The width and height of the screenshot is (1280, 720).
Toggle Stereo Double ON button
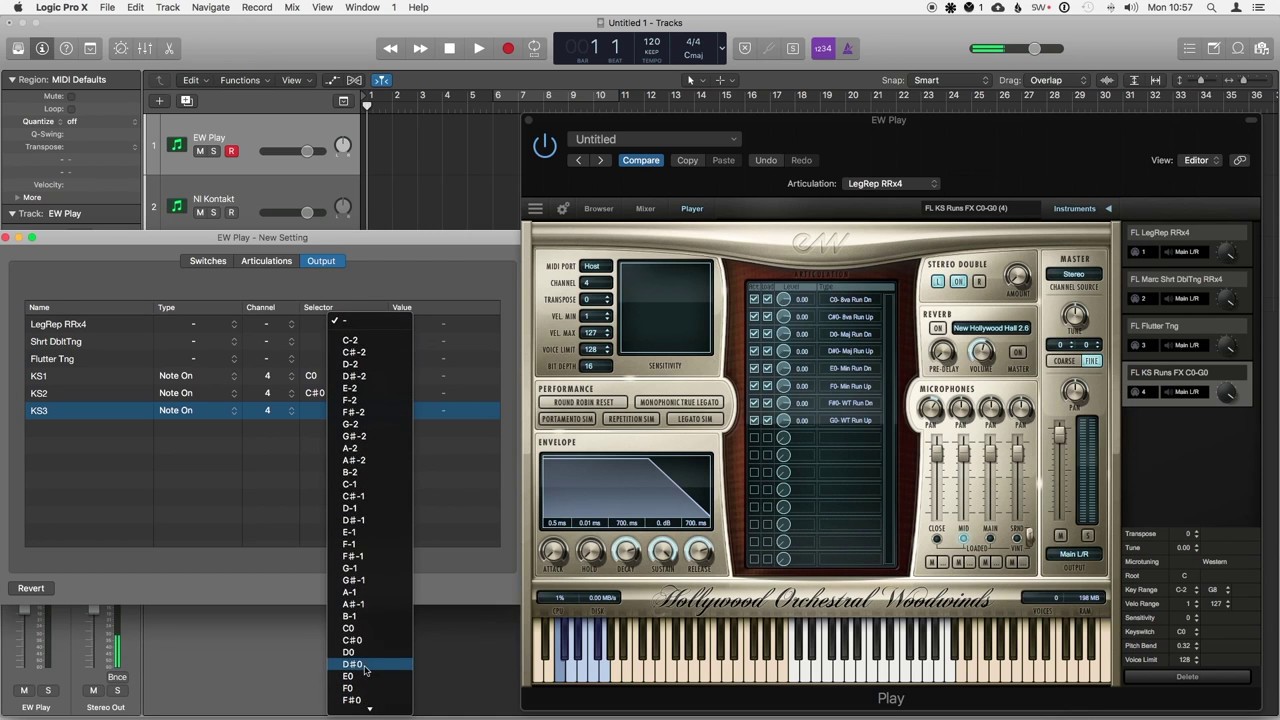958,282
